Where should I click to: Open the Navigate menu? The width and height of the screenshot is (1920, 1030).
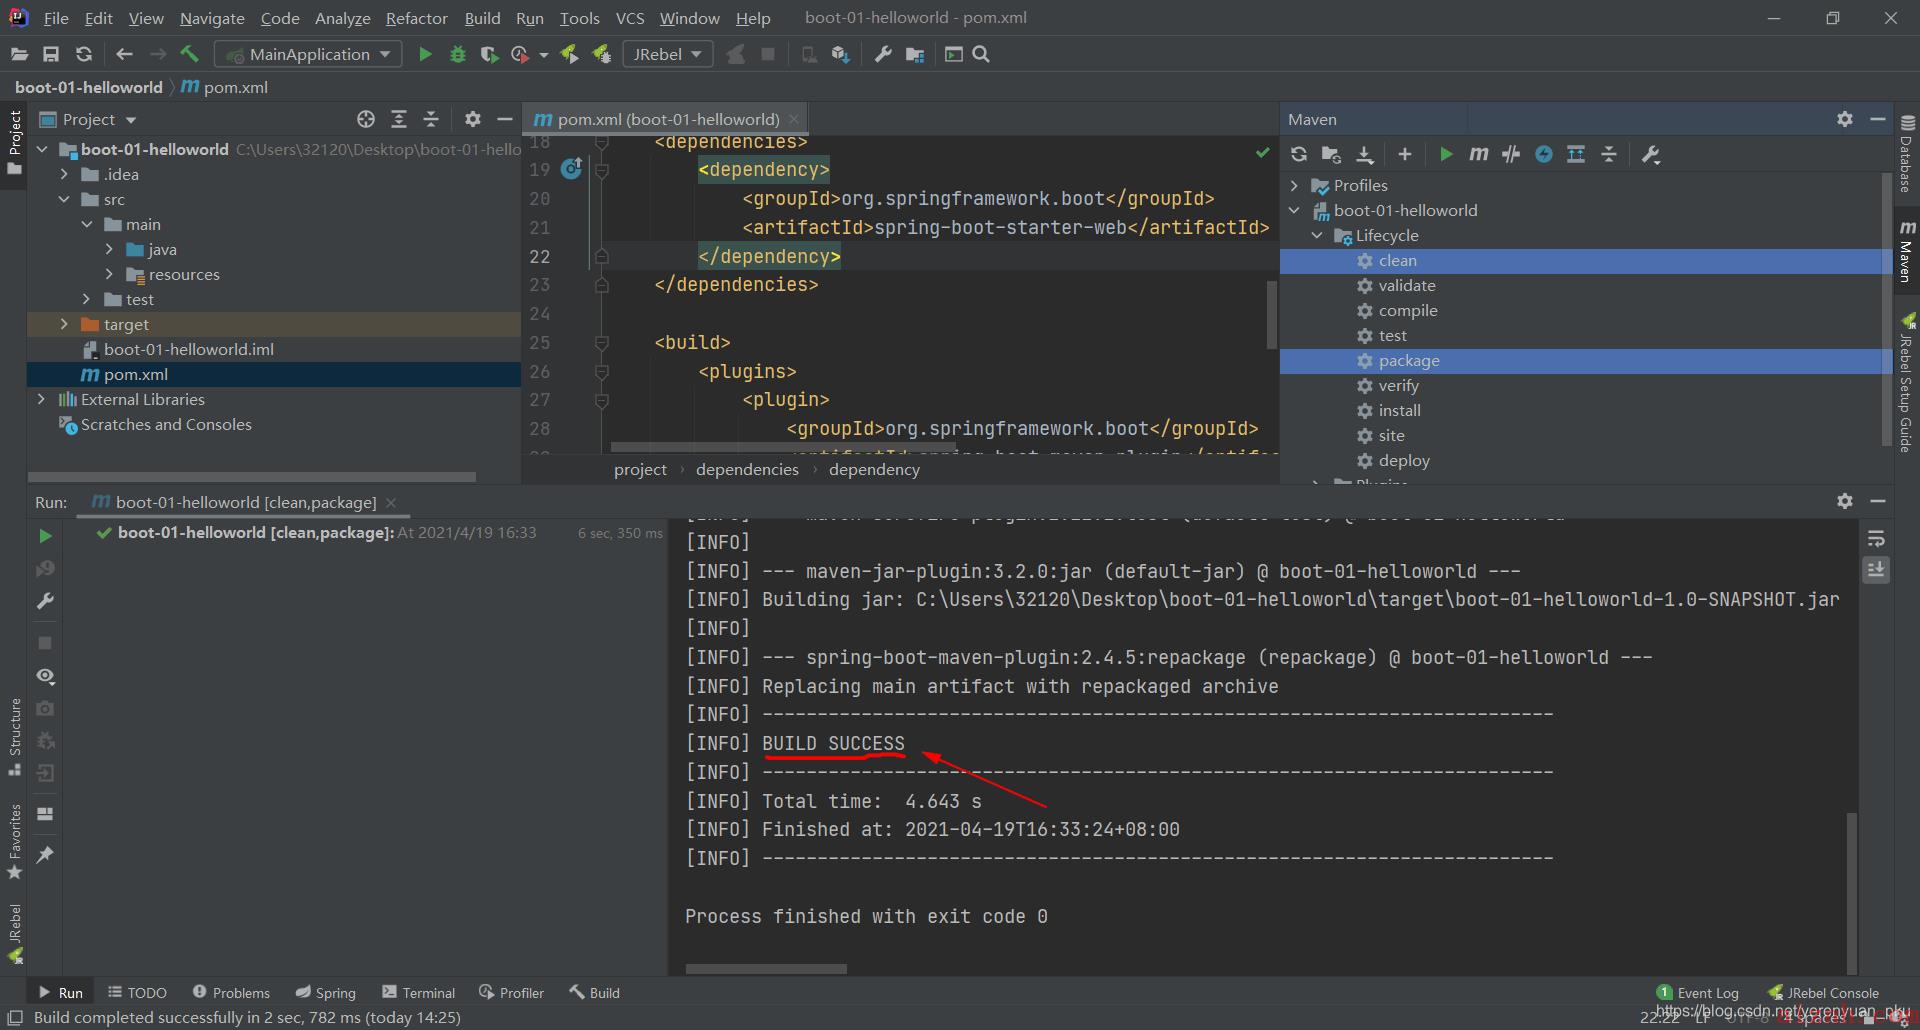212,18
